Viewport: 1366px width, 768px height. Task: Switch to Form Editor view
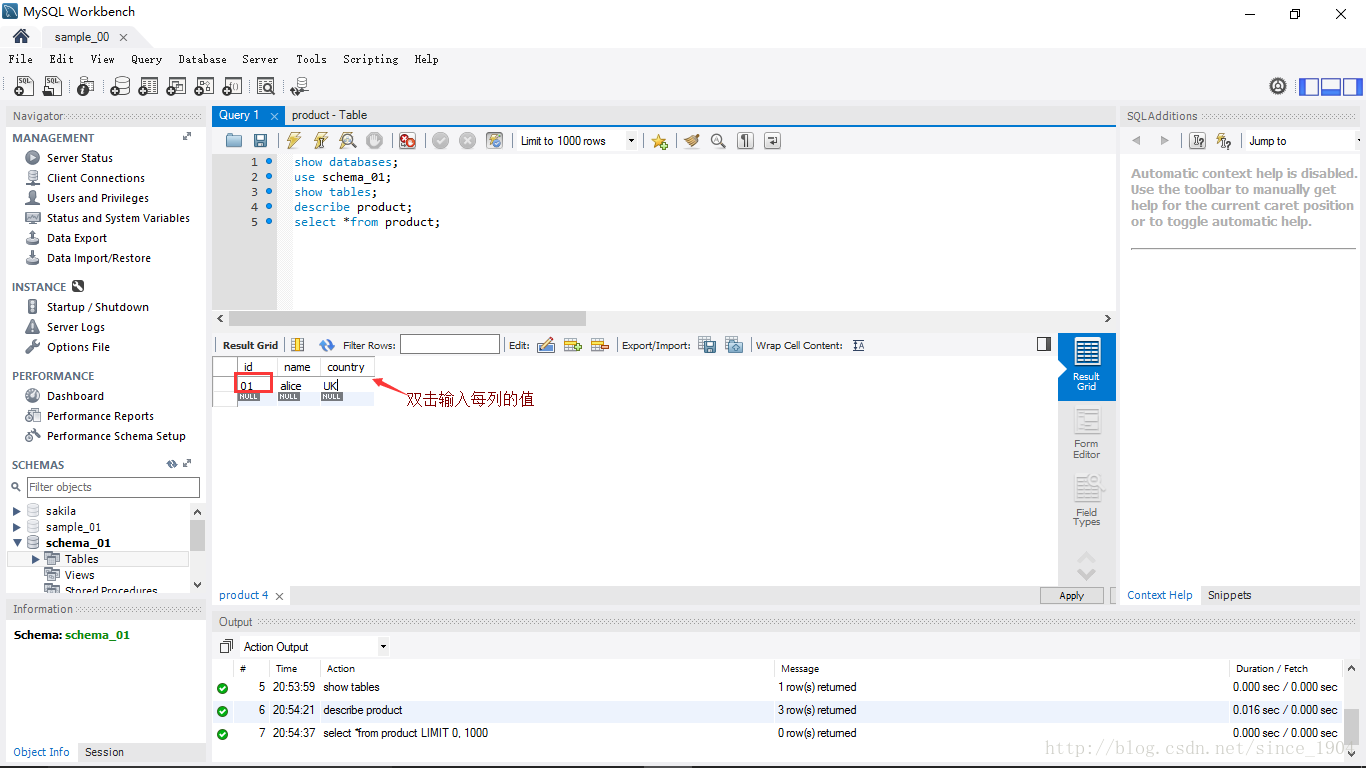[1087, 434]
